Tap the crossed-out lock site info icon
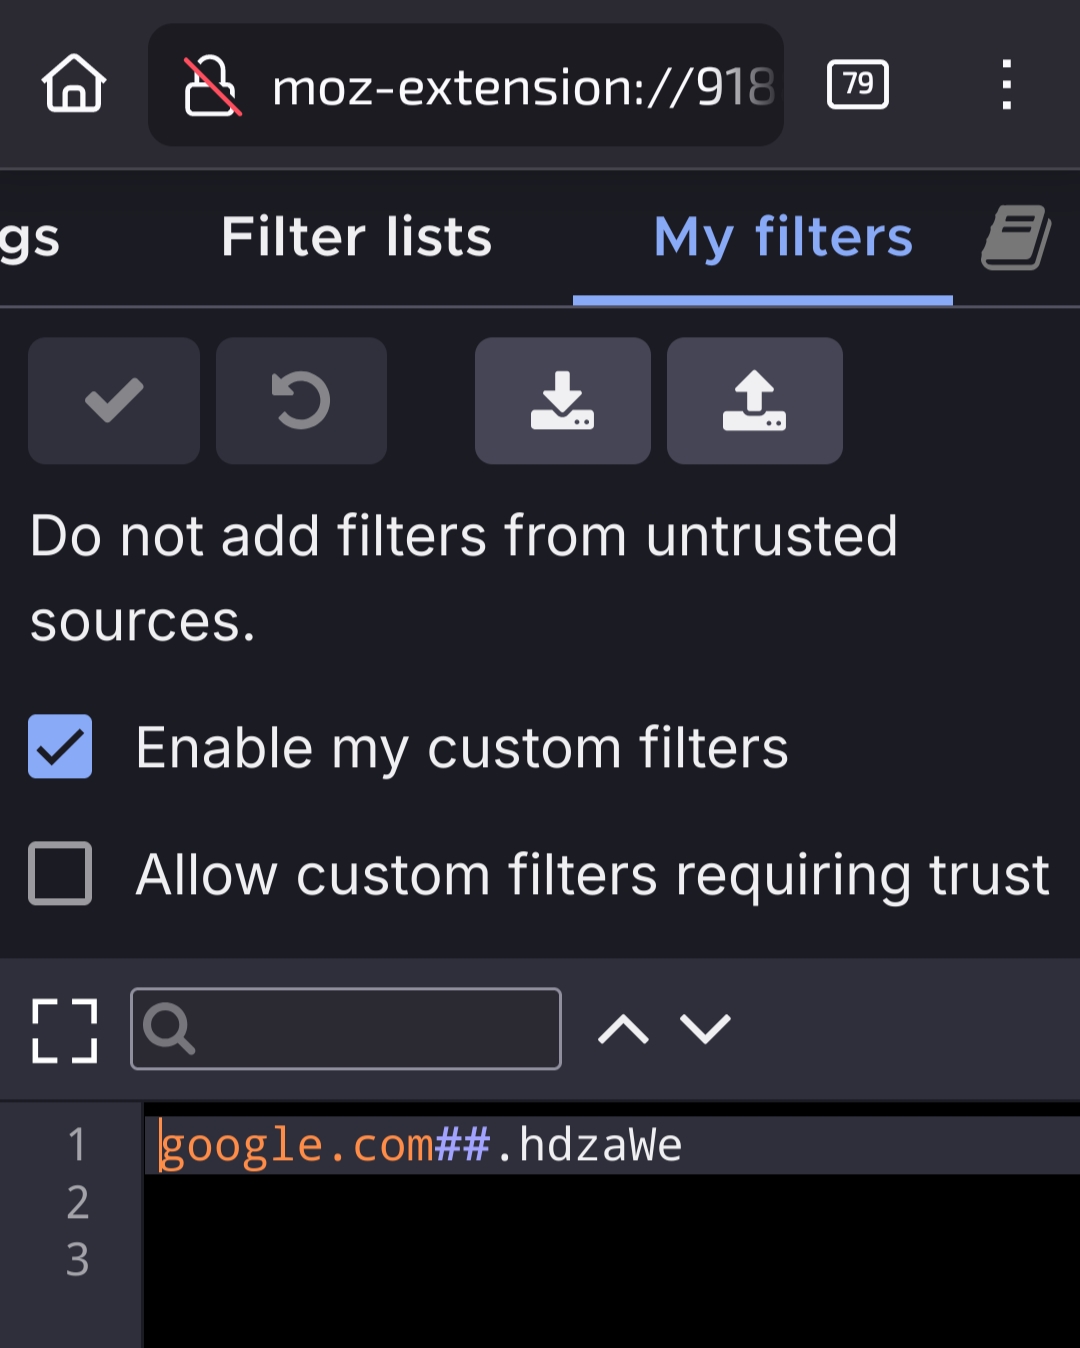 (x=211, y=86)
